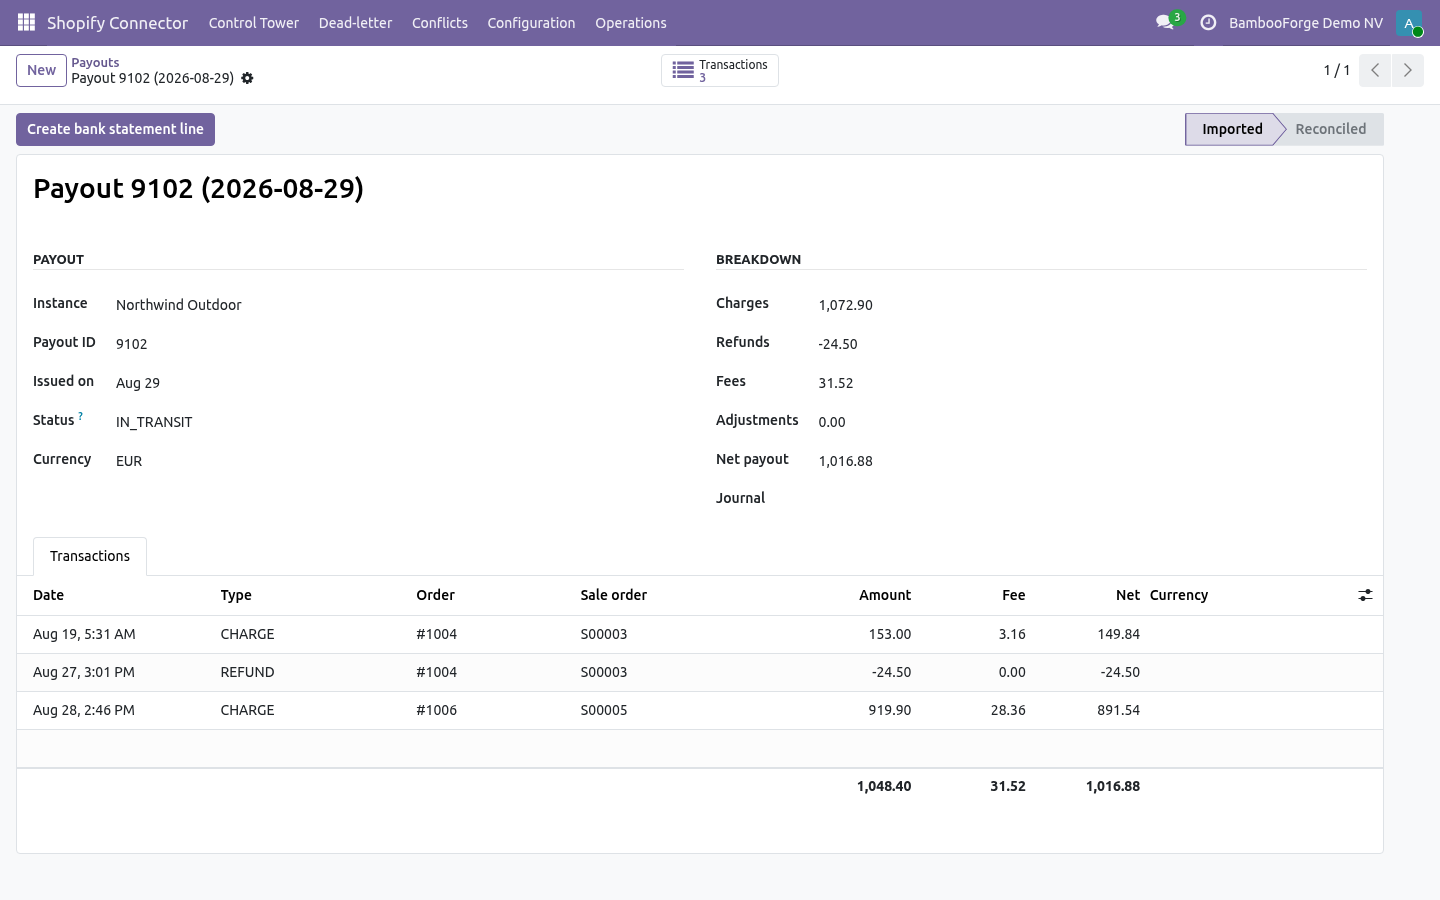Select the Transactions tab

coord(90,556)
